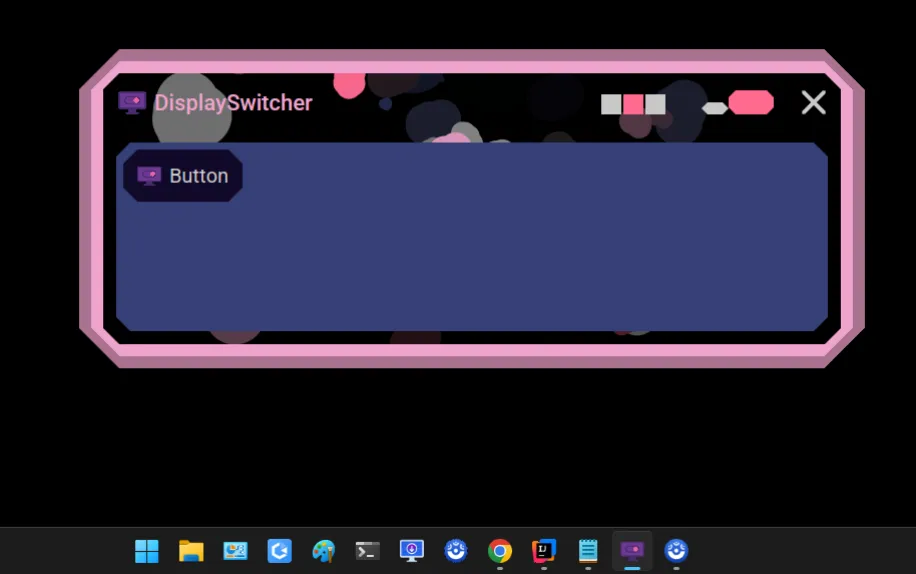Click the DisplaySwitcher logo in the title bar
Screen dimensions: 916x574
click(132, 103)
